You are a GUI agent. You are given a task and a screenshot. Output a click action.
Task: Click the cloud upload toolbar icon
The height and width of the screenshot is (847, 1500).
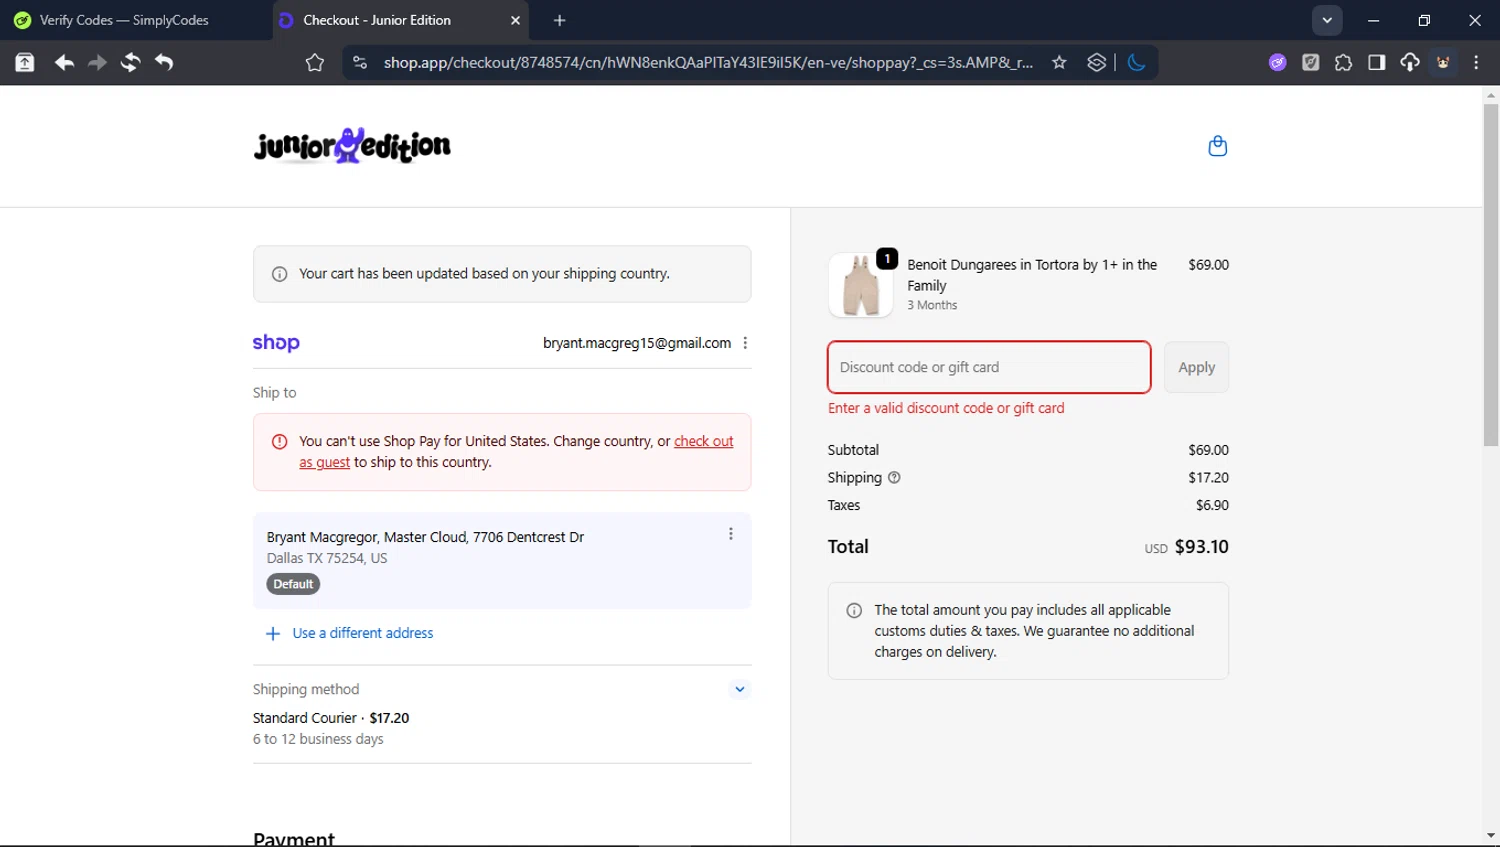click(x=1410, y=62)
